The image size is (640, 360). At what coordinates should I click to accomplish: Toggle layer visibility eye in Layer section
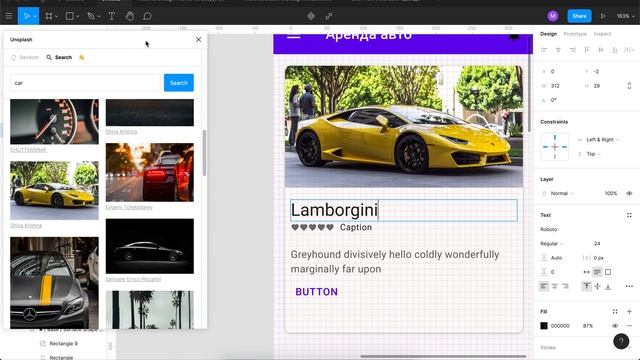629,193
